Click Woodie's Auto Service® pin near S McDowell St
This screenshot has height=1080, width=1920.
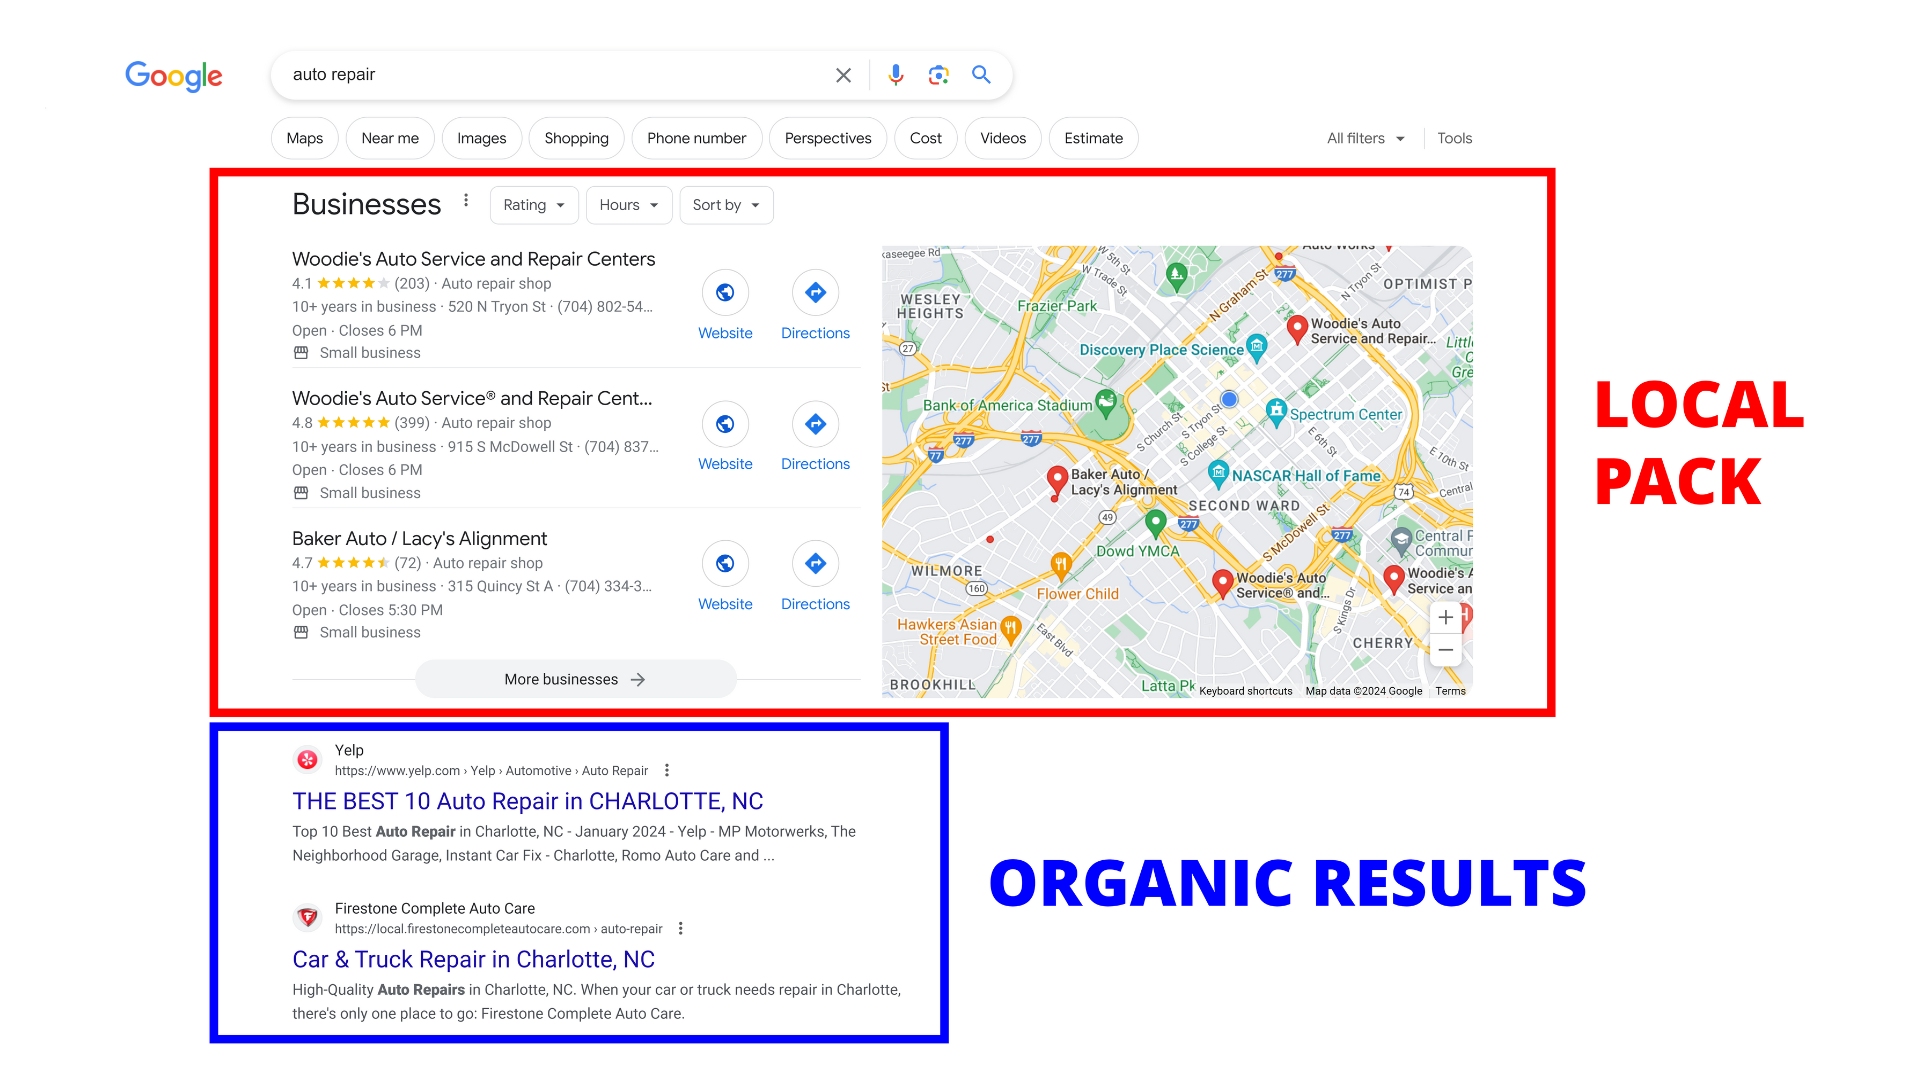[1222, 584]
